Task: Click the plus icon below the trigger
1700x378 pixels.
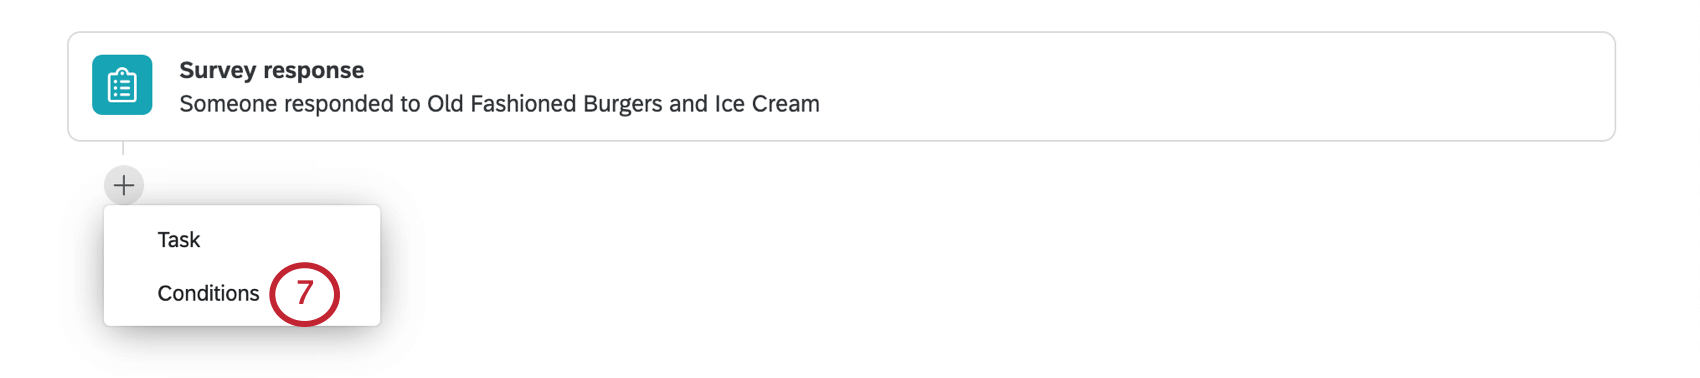Action: 124,185
